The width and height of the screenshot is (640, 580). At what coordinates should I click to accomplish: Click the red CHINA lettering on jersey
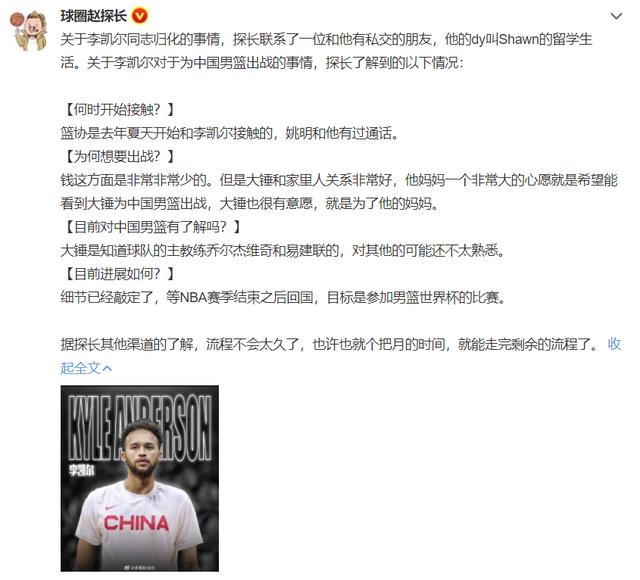[136, 523]
